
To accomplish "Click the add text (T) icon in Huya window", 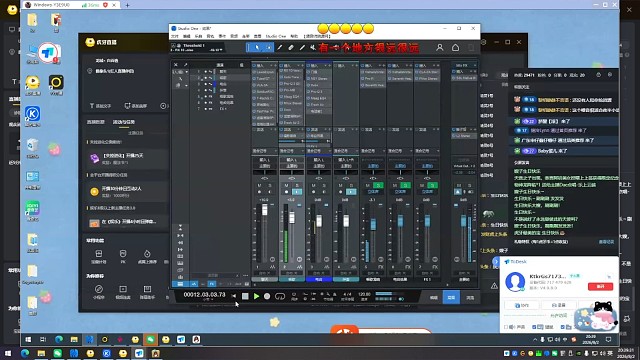I will 92,106.
